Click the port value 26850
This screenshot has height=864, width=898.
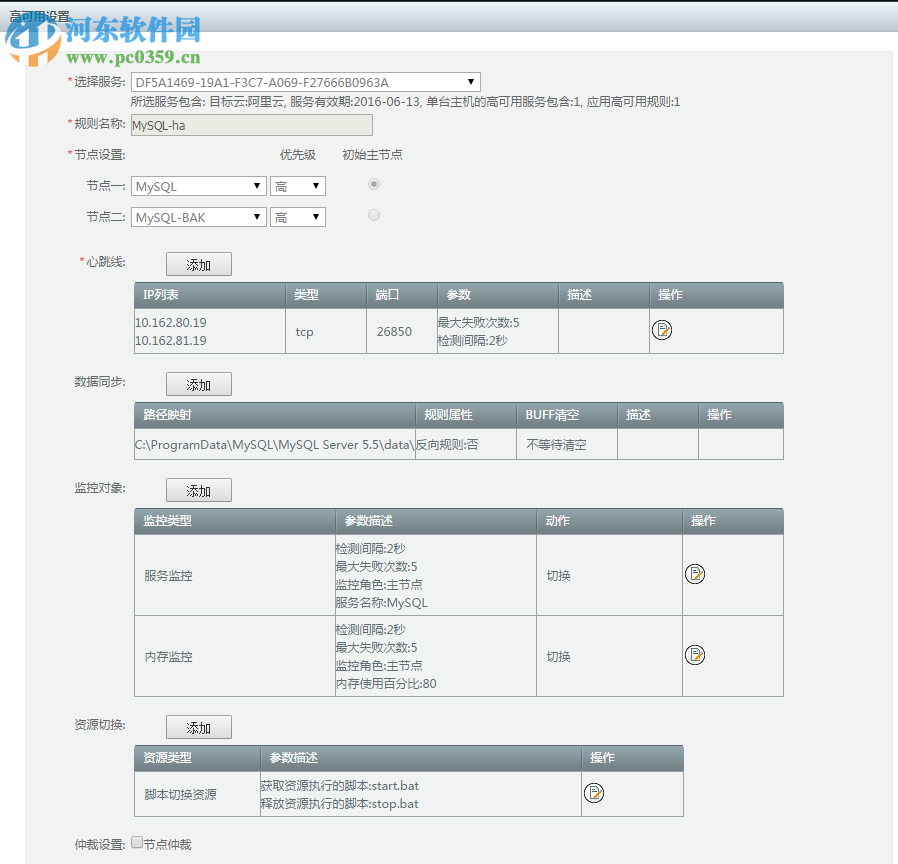pyautogui.click(x=394, y=332)
